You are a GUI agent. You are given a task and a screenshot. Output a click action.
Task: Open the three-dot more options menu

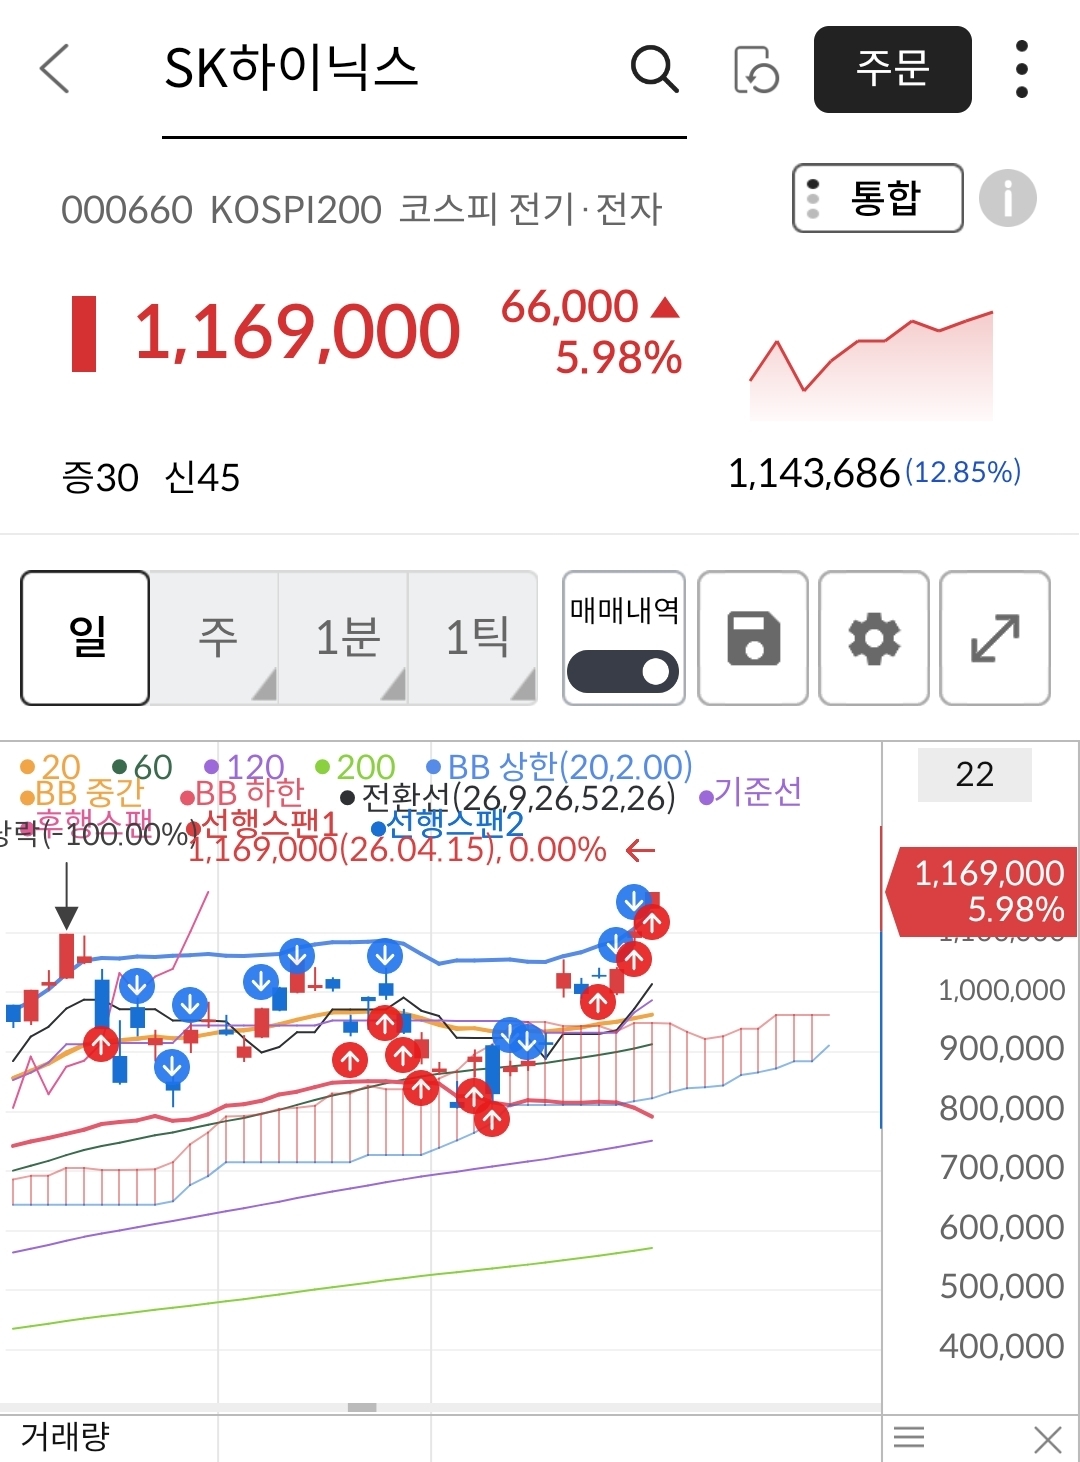1021,69
